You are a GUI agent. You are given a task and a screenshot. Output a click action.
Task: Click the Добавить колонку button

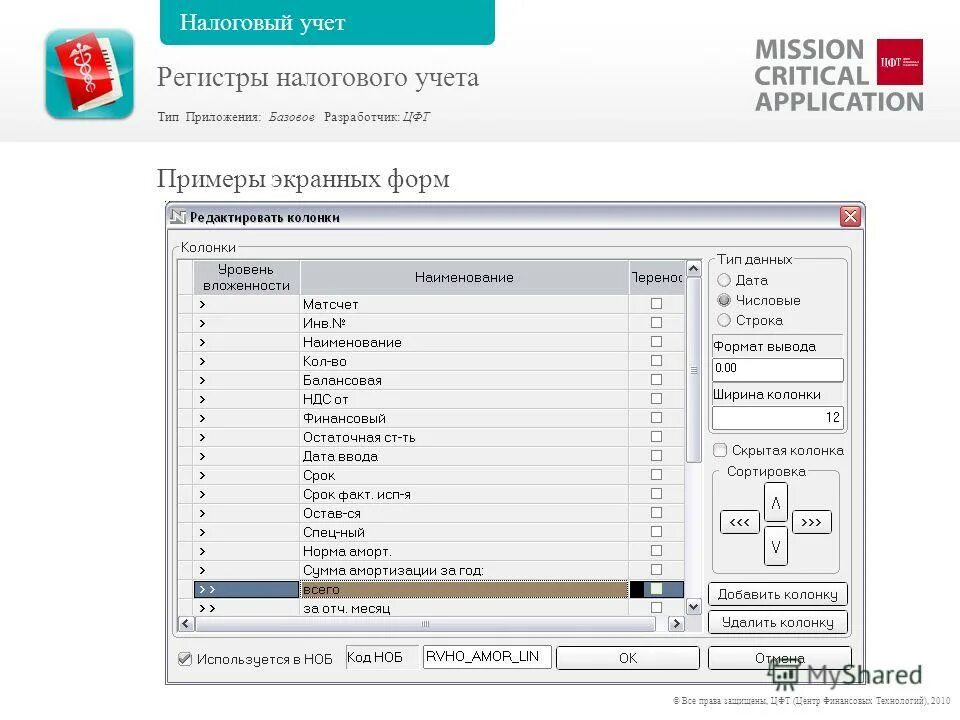click(x=778, y=593)
